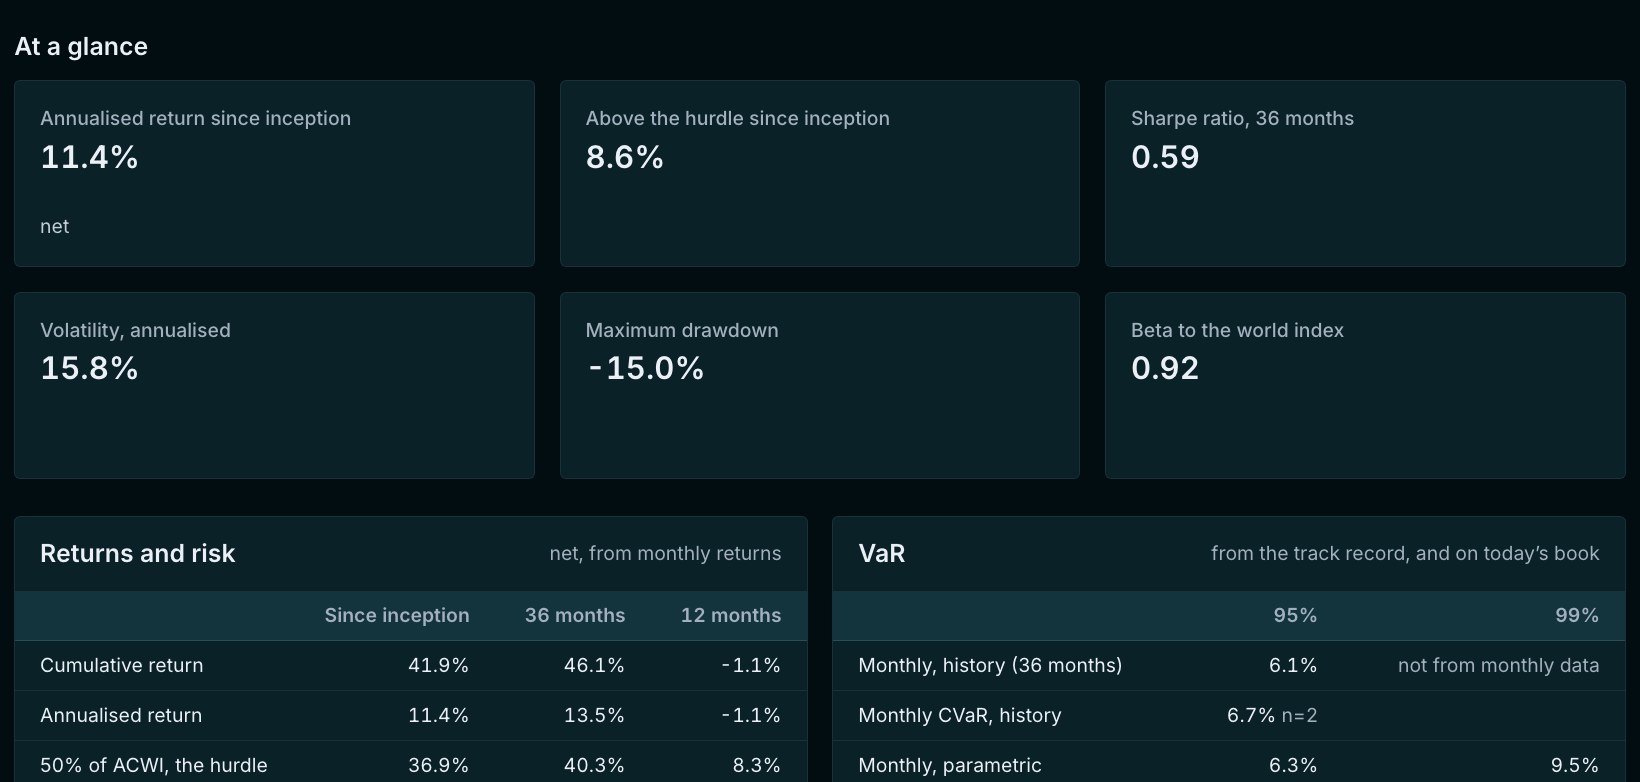The width and height of the screenshot is (1640, 782).
Task: Select the "Cumulative return" row label
Action: click(x=121, y=666)
